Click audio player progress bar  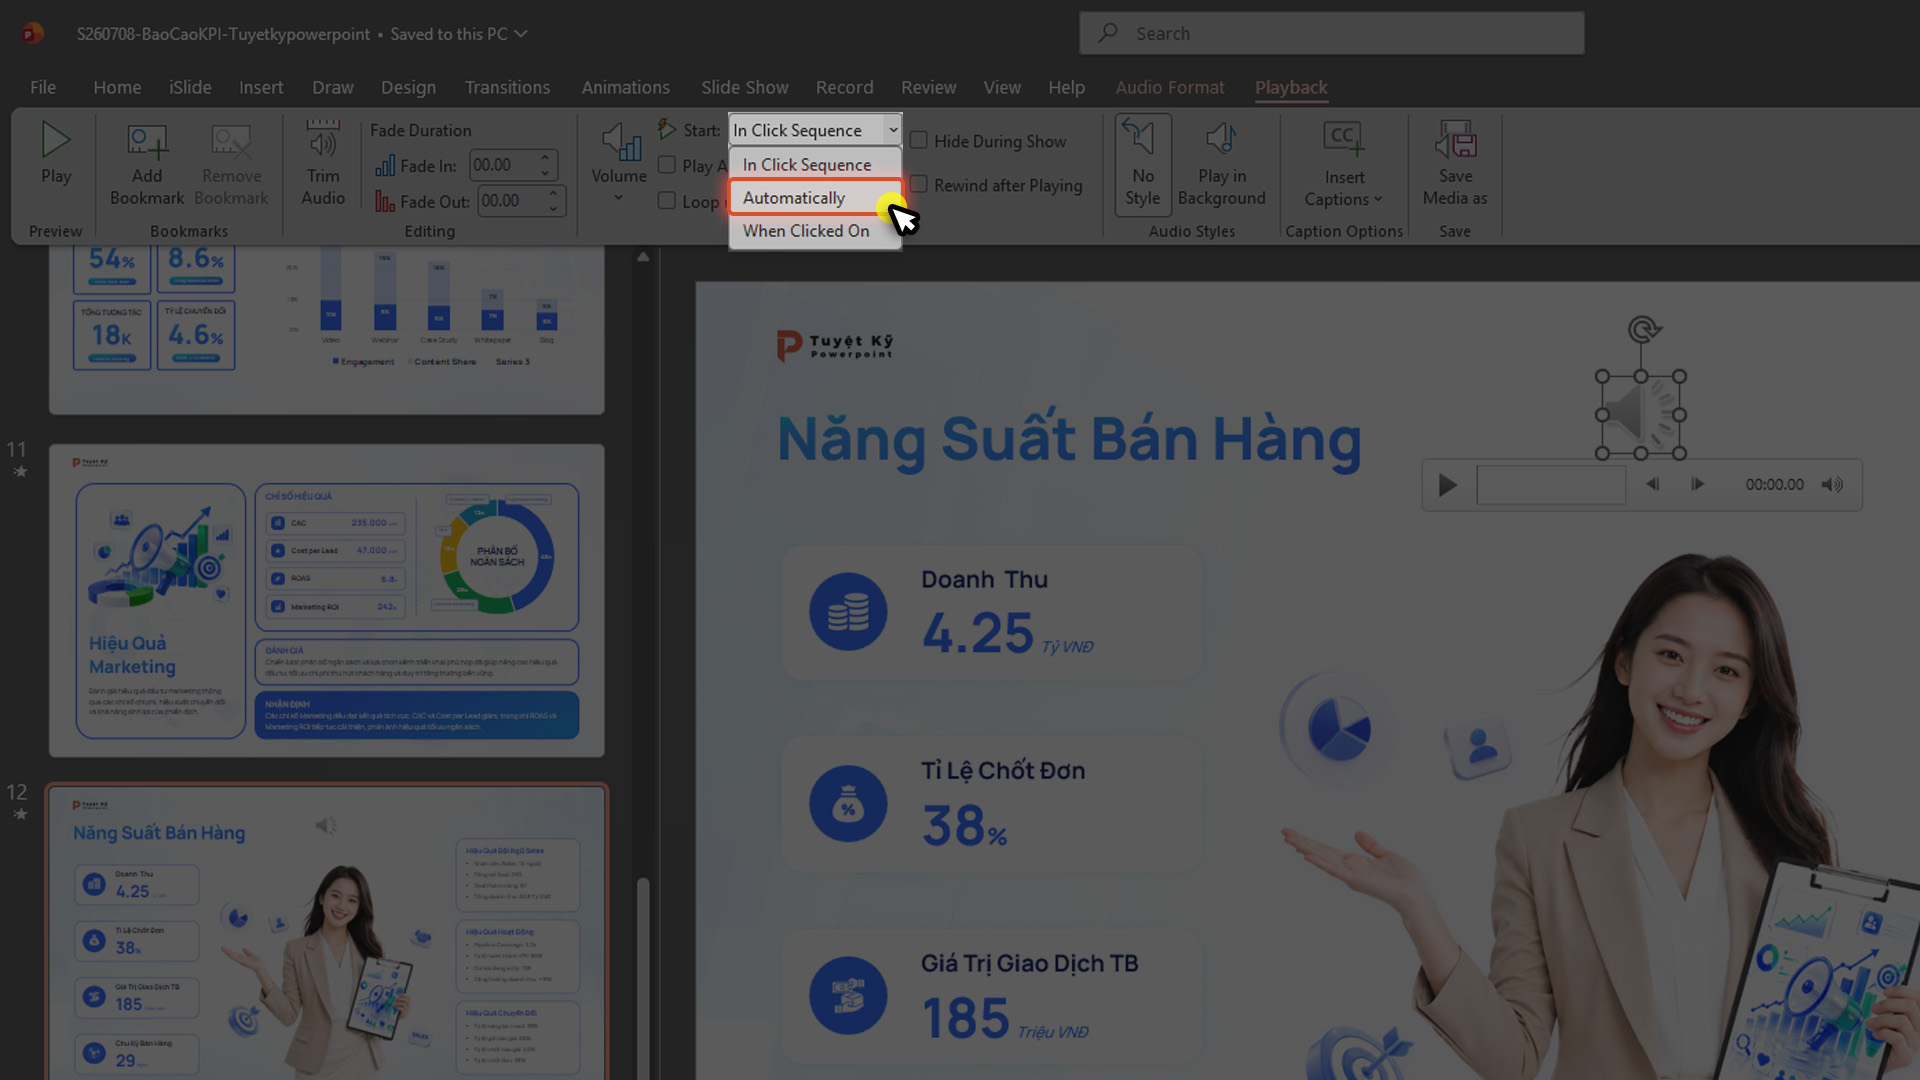point(1551,485)
